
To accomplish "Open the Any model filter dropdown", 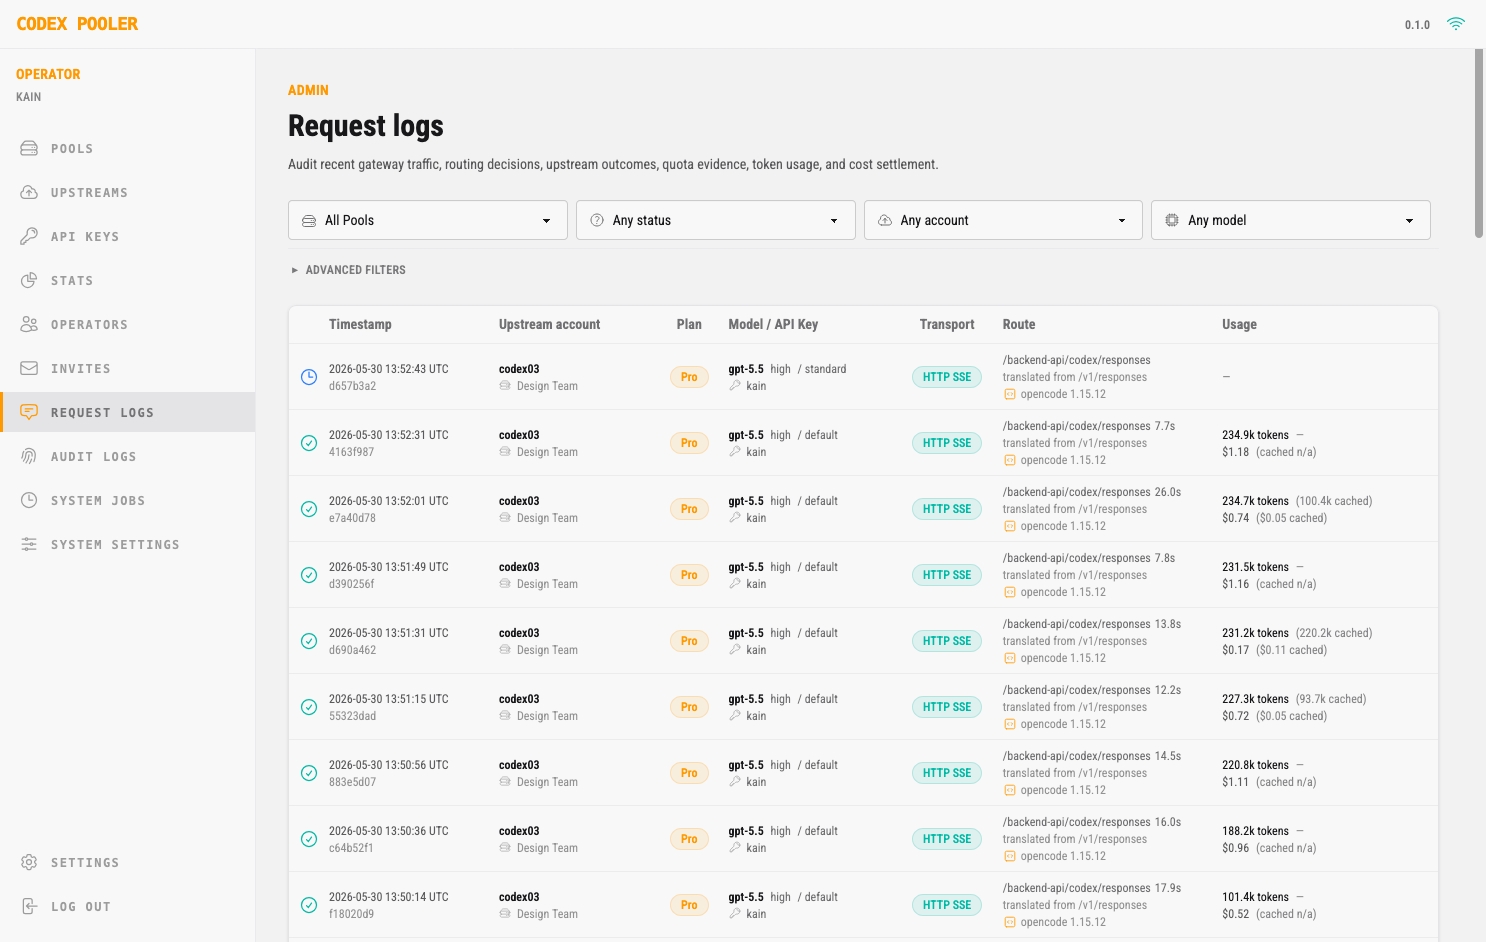I will (x=1291, y=220).
